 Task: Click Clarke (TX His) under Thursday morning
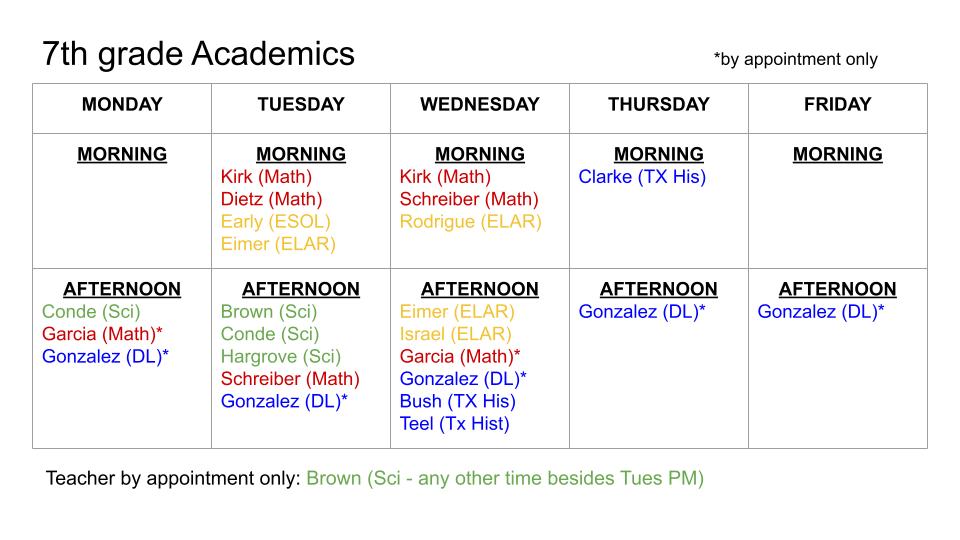[x=642, y=177]
